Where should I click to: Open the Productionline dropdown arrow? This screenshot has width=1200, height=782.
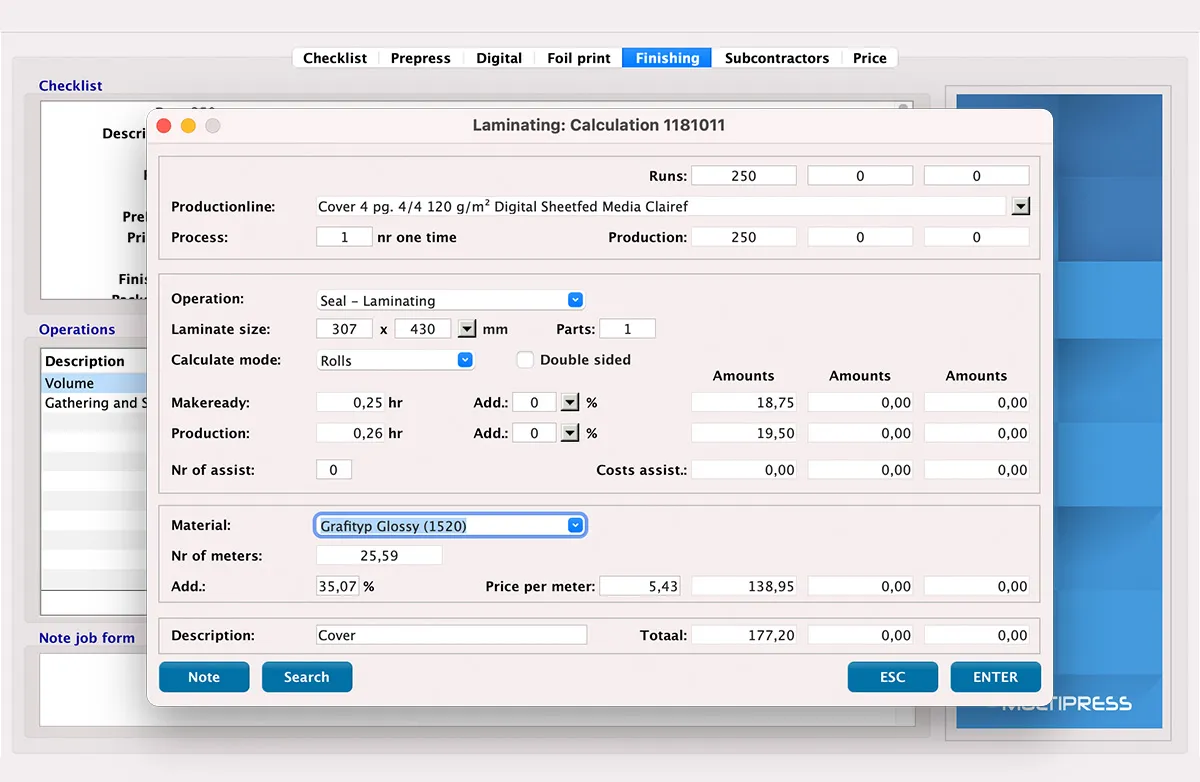(1020, 206)
